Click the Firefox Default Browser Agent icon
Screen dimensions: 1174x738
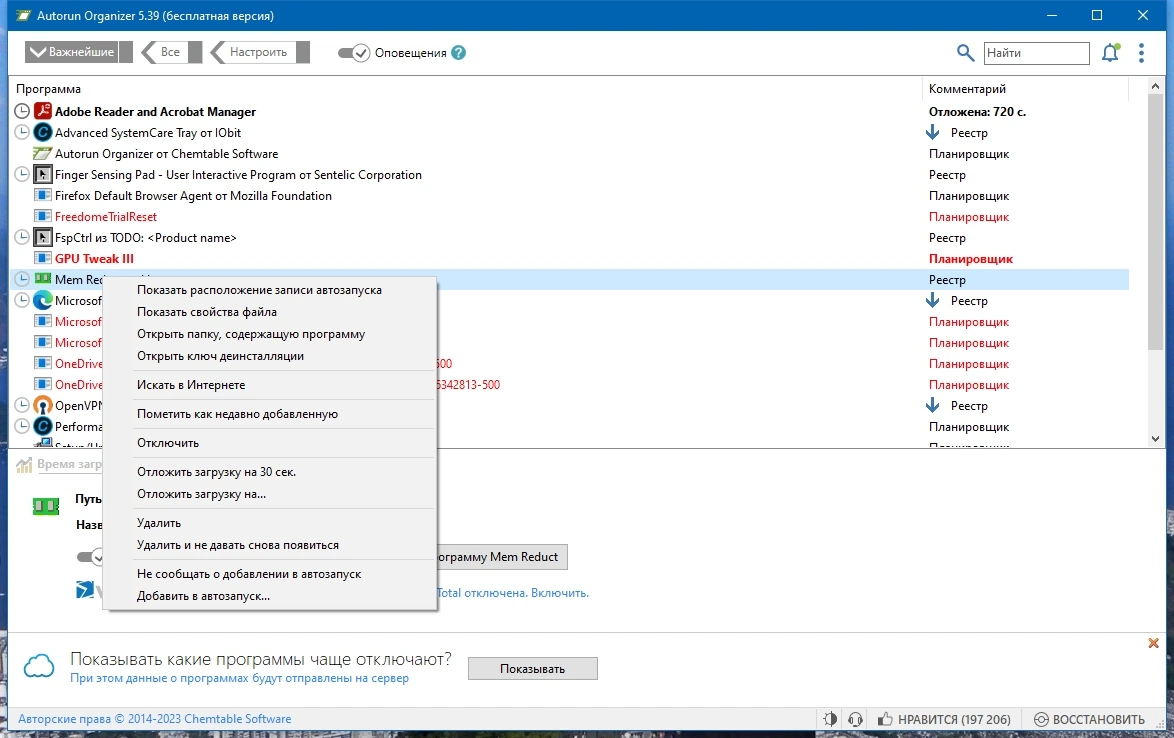(x=43, y=195)
